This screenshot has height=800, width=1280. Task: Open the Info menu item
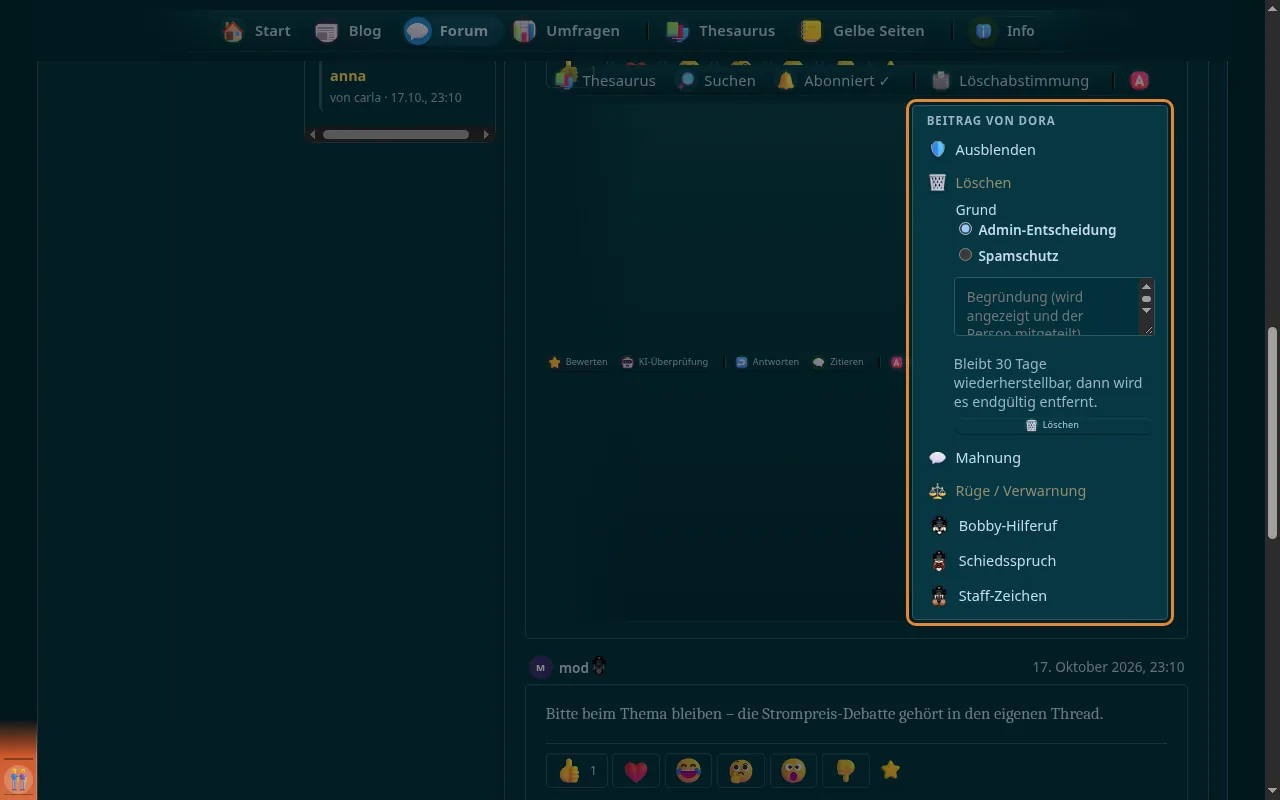[1006, 31]
